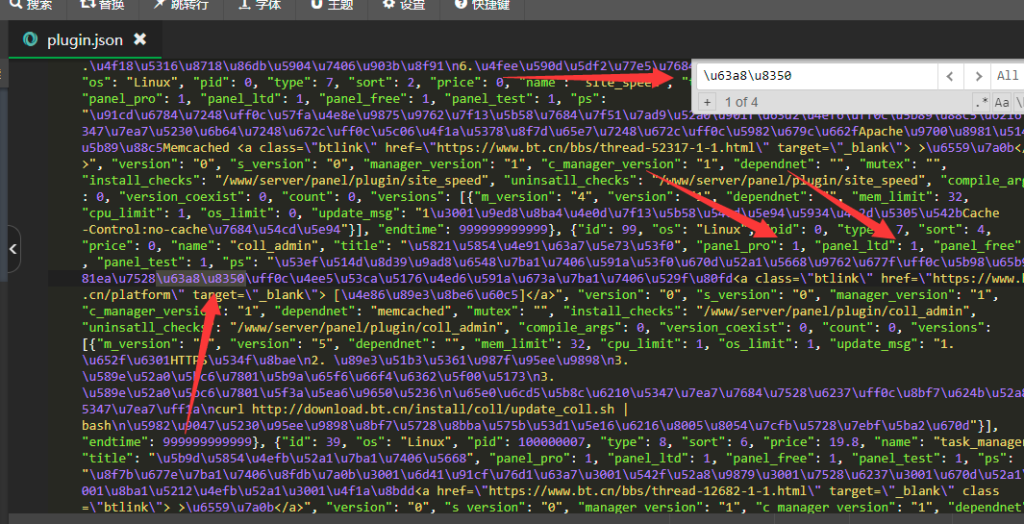Expand the collapsed left side panel
The width and height of the screenshot is (1024, 524).
tap(12, 249)
